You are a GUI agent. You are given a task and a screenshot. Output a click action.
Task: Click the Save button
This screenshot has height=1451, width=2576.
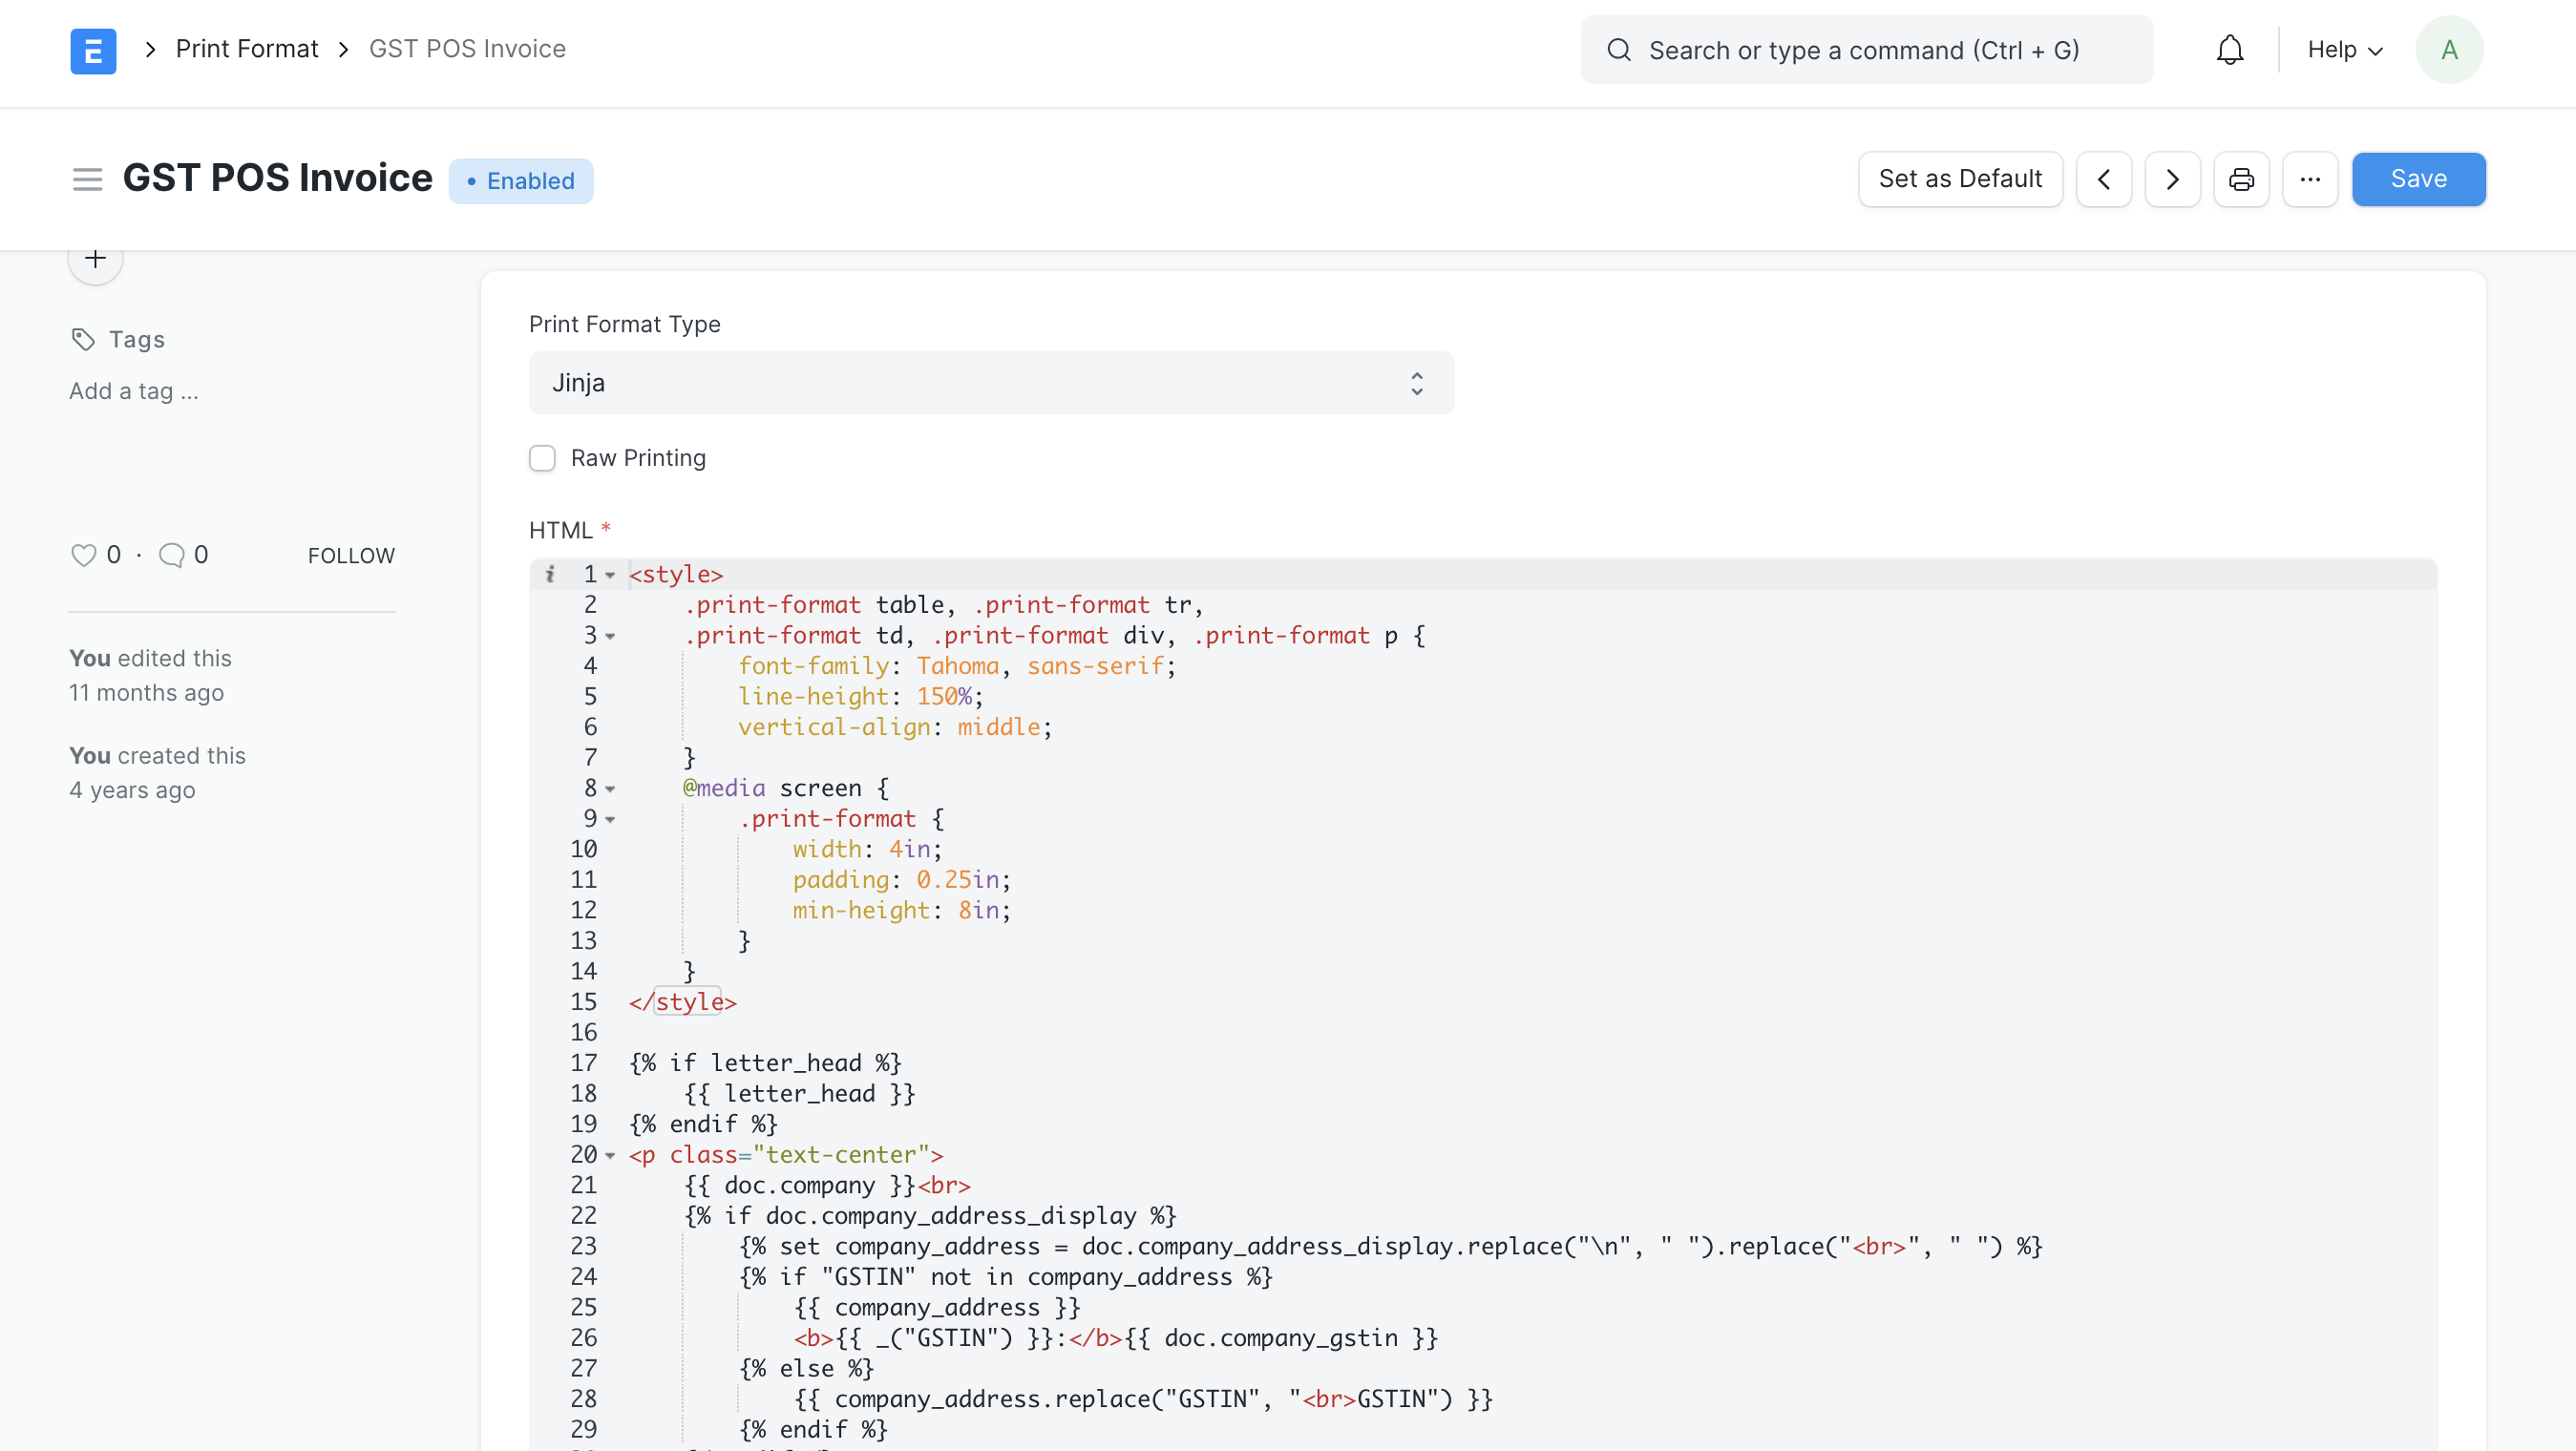click(x=2418, y=179)
